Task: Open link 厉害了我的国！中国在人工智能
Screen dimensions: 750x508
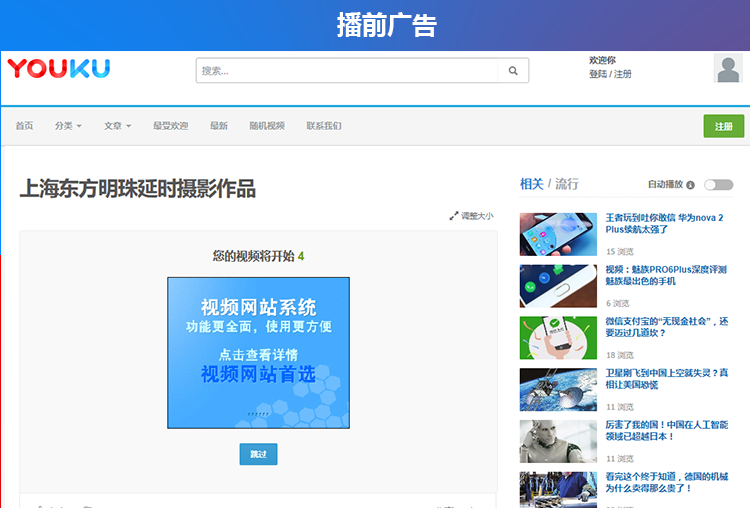Action: 667,431
